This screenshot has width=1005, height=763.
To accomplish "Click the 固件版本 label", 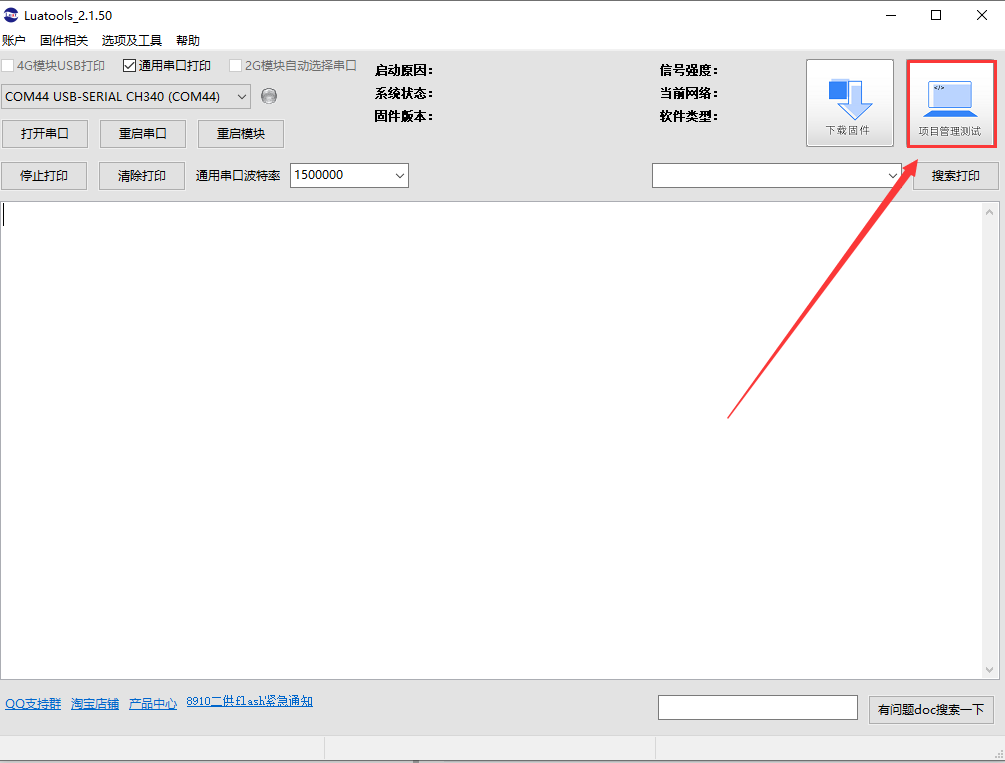I will 404,116.
